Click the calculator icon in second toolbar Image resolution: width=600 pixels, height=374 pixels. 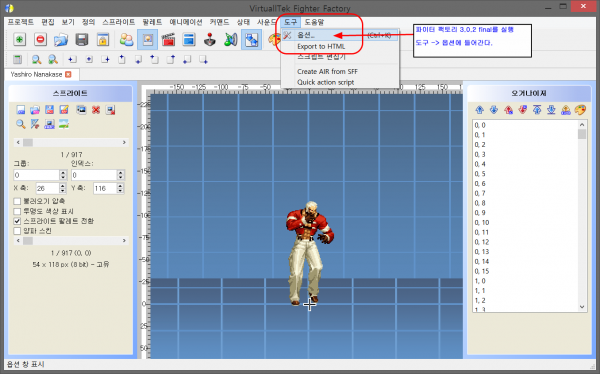click(x=18, y=59)
